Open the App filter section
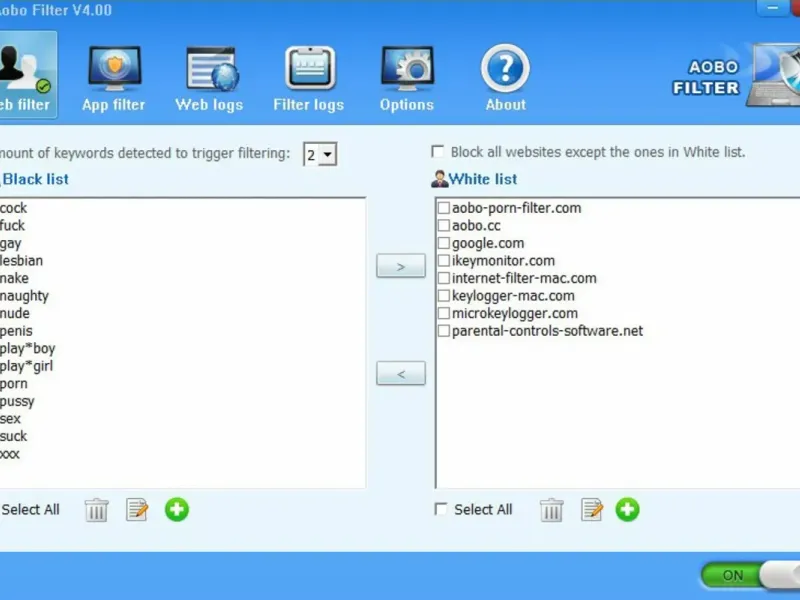This screenshot has width=800, height=600. [x=114, y=79]
